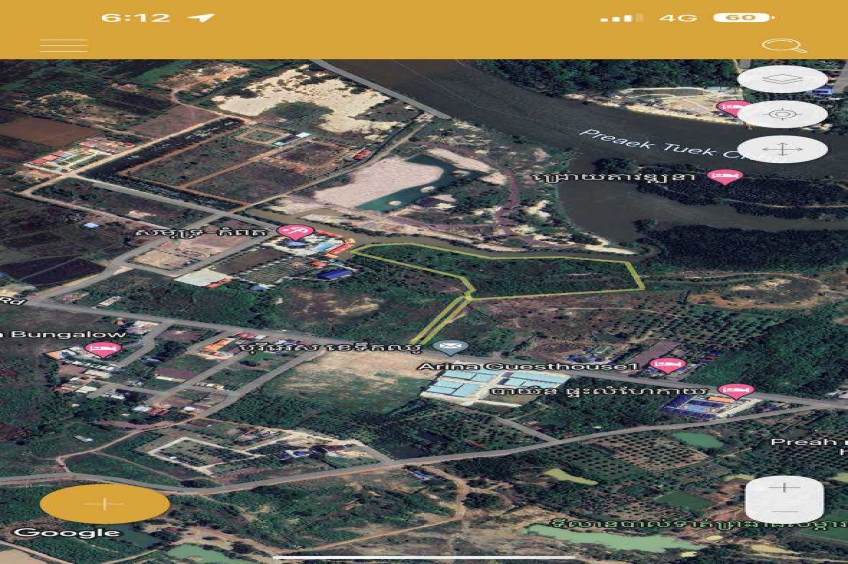
Task: Open the hamburger menu
Action: 63,46
